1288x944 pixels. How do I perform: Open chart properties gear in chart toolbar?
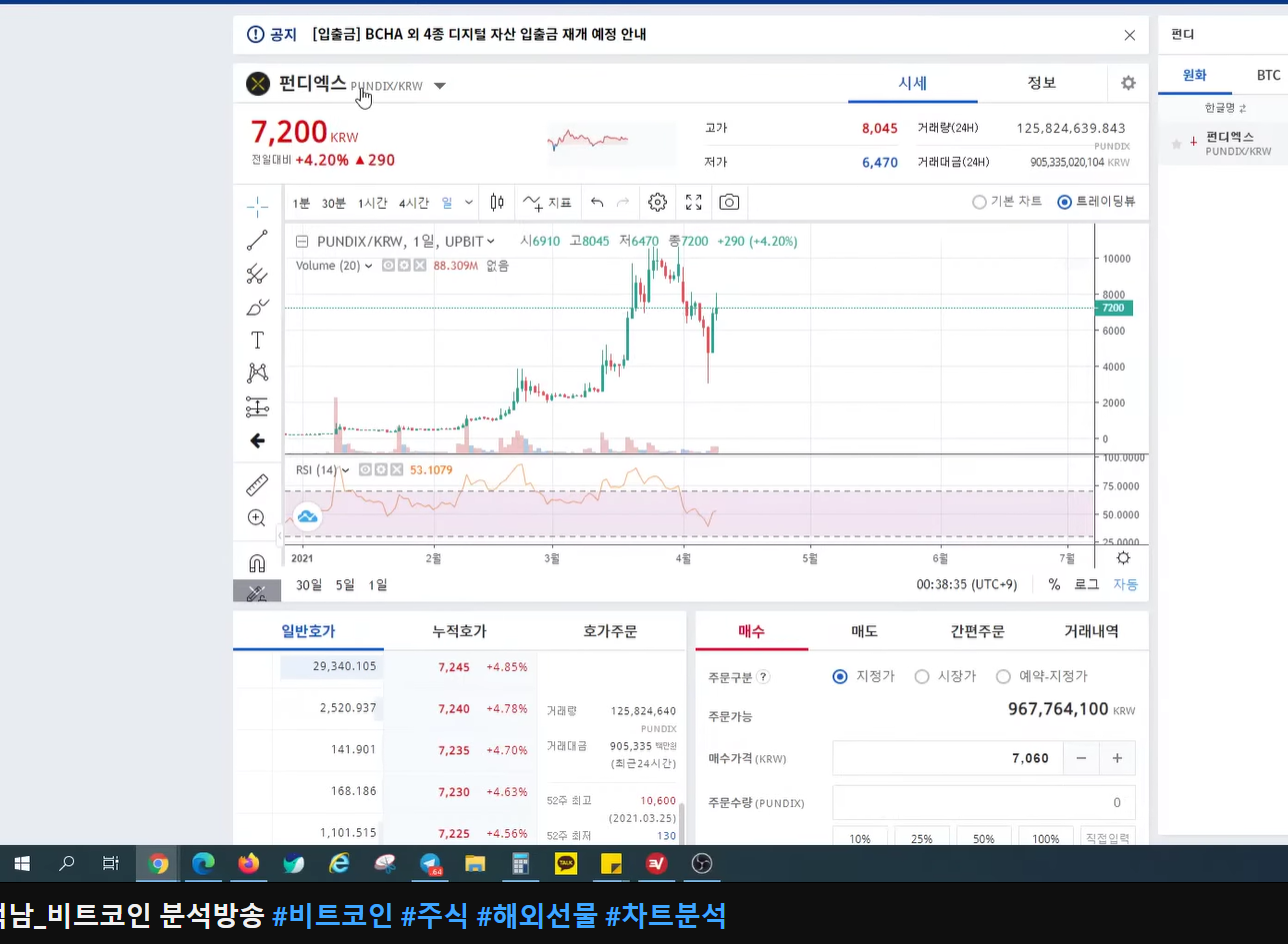pos(657,202)
